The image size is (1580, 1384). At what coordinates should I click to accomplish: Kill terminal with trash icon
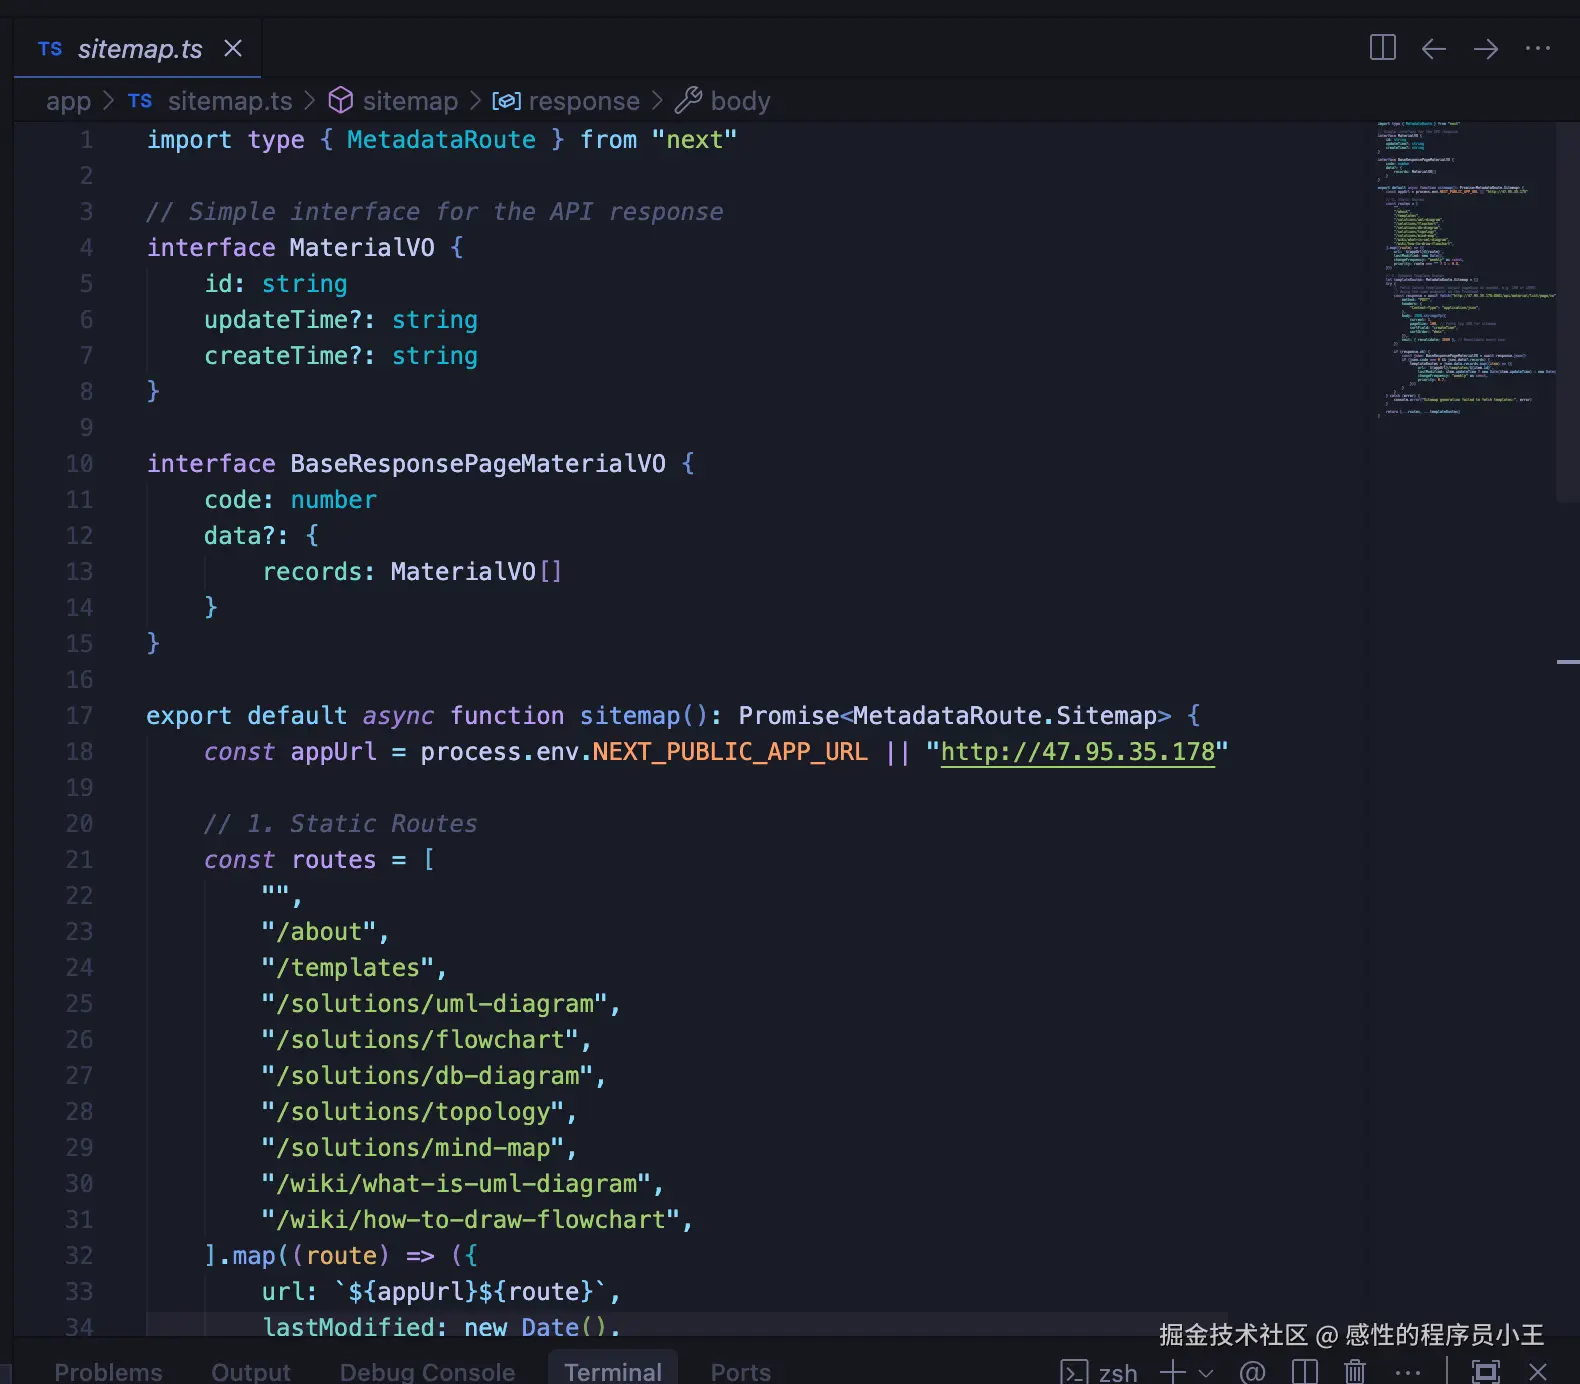pos(1355,1372)
